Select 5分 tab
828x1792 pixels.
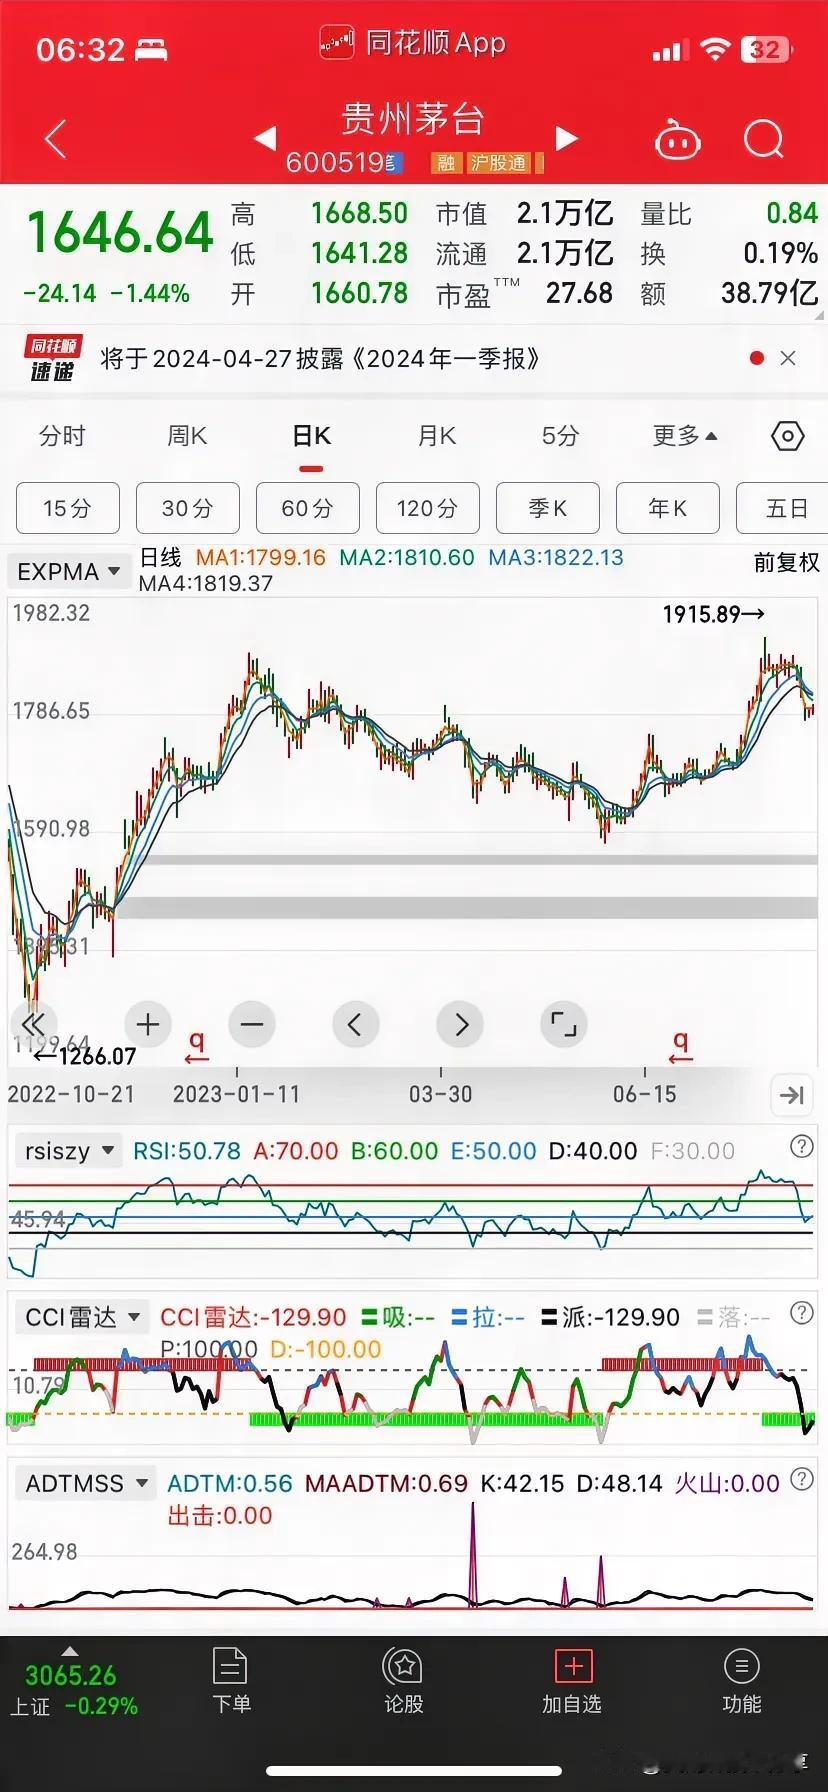point(560,436)
